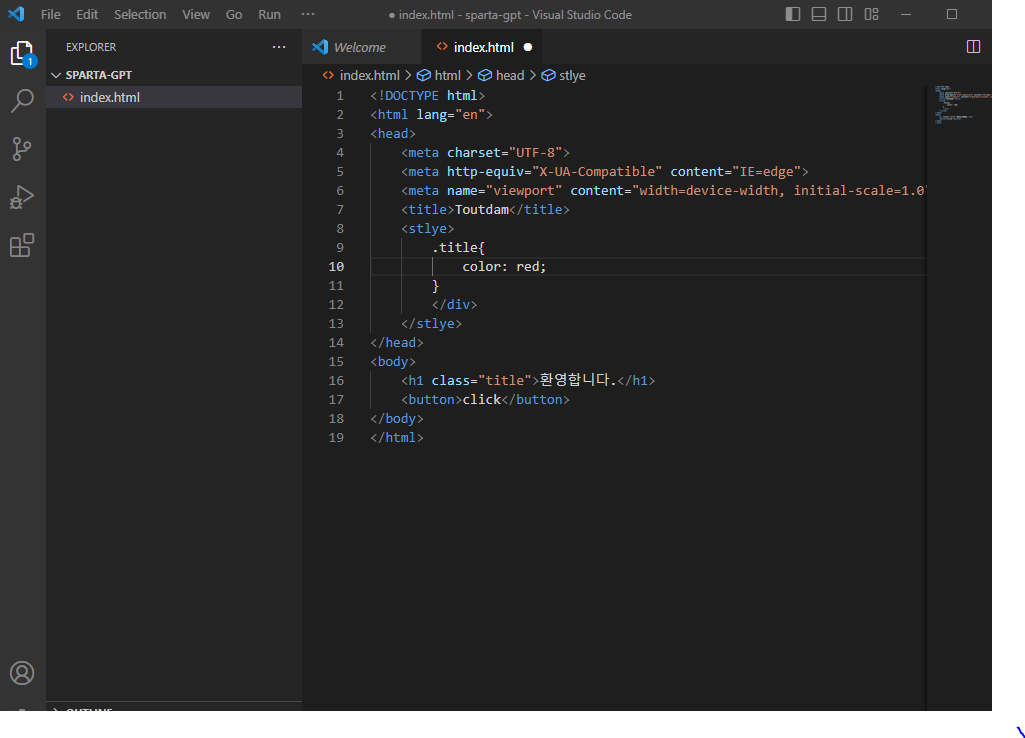Open the Extensions view icon
This screenshot has height=738, width=1025.
click(x=22, y=245)
